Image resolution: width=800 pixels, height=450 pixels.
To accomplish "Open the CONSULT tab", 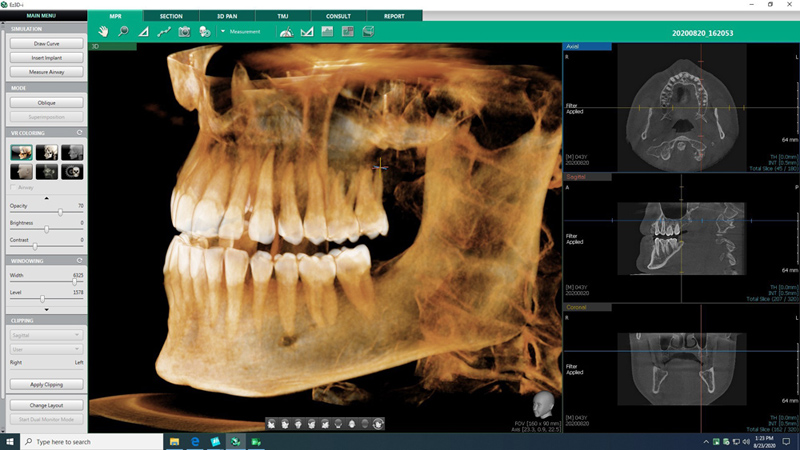I will (x=338, y=16).
